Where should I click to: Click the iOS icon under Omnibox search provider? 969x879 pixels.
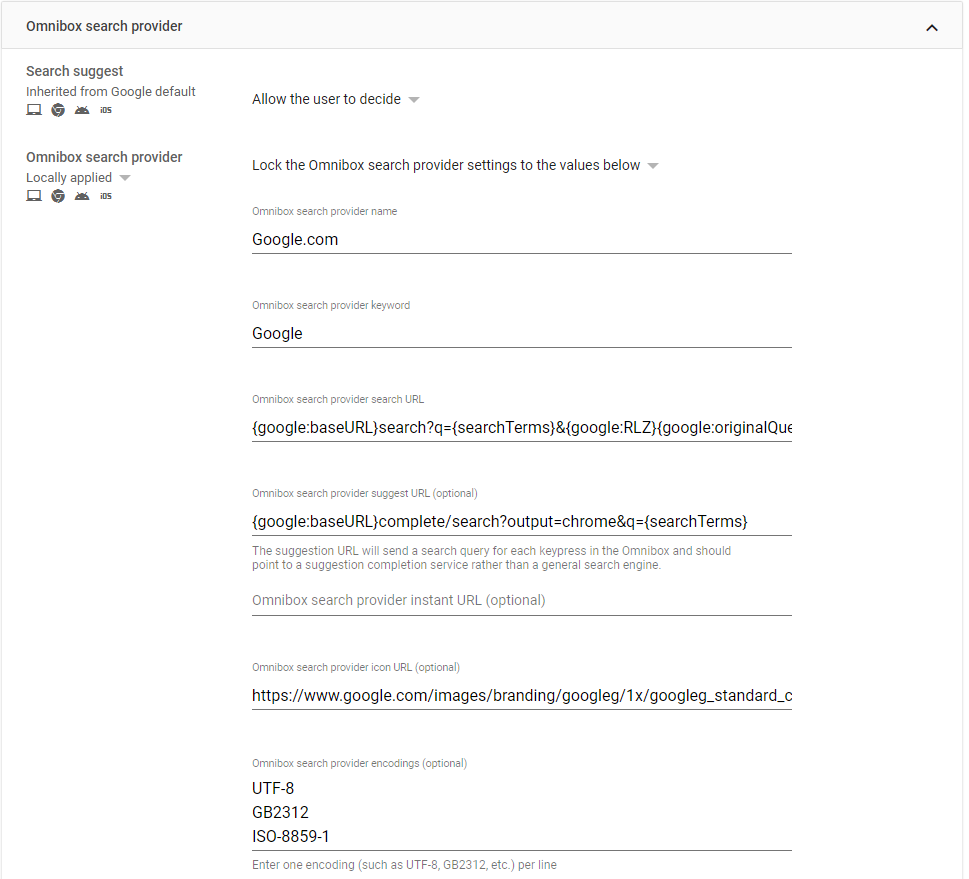point(106,196)
